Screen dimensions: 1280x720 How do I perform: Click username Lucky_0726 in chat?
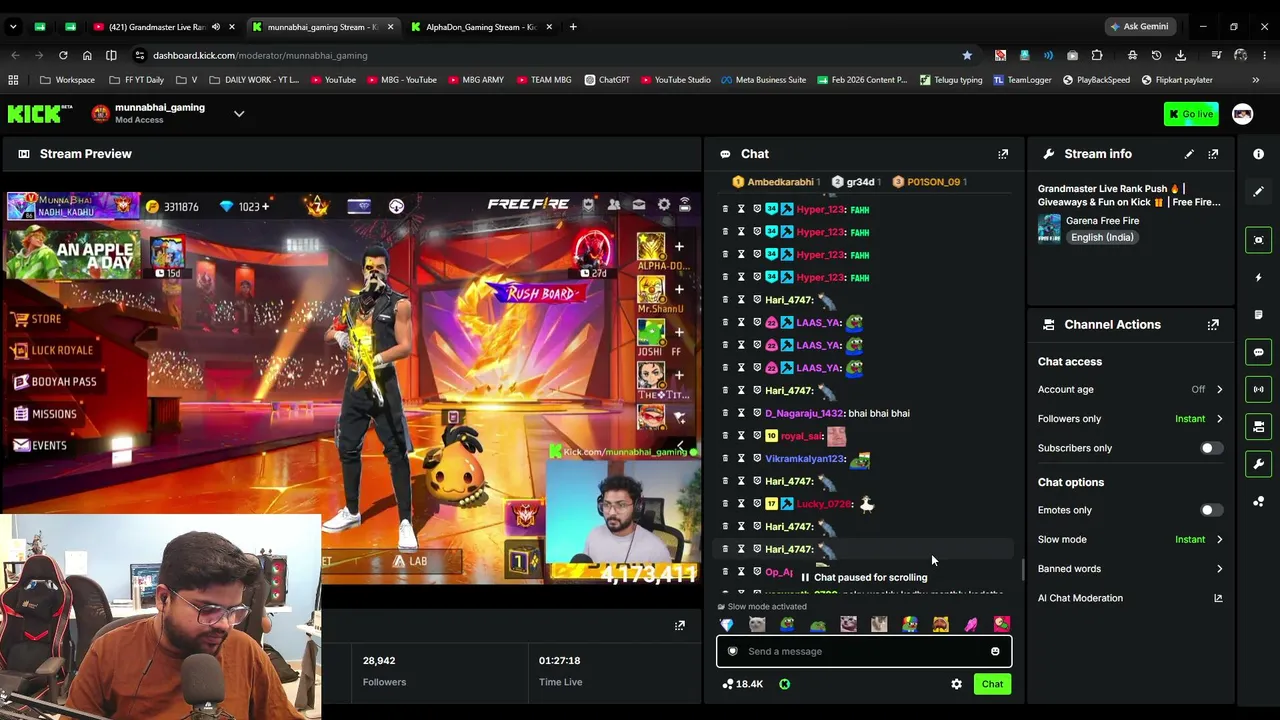click(x=824, y=504)
